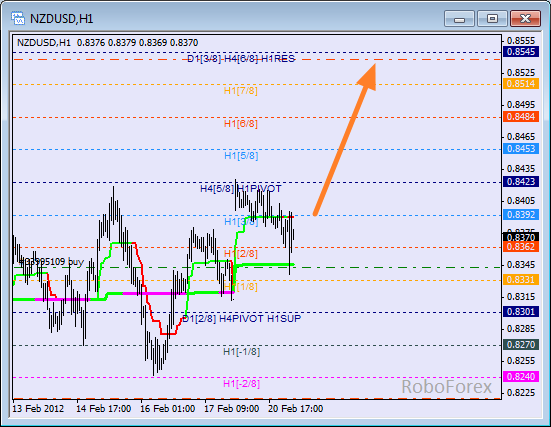The height and width of the screenshot is (427, 551).
Task: Select the 14 Feb 17:00 time marker
Action: (x=104, y=409)
